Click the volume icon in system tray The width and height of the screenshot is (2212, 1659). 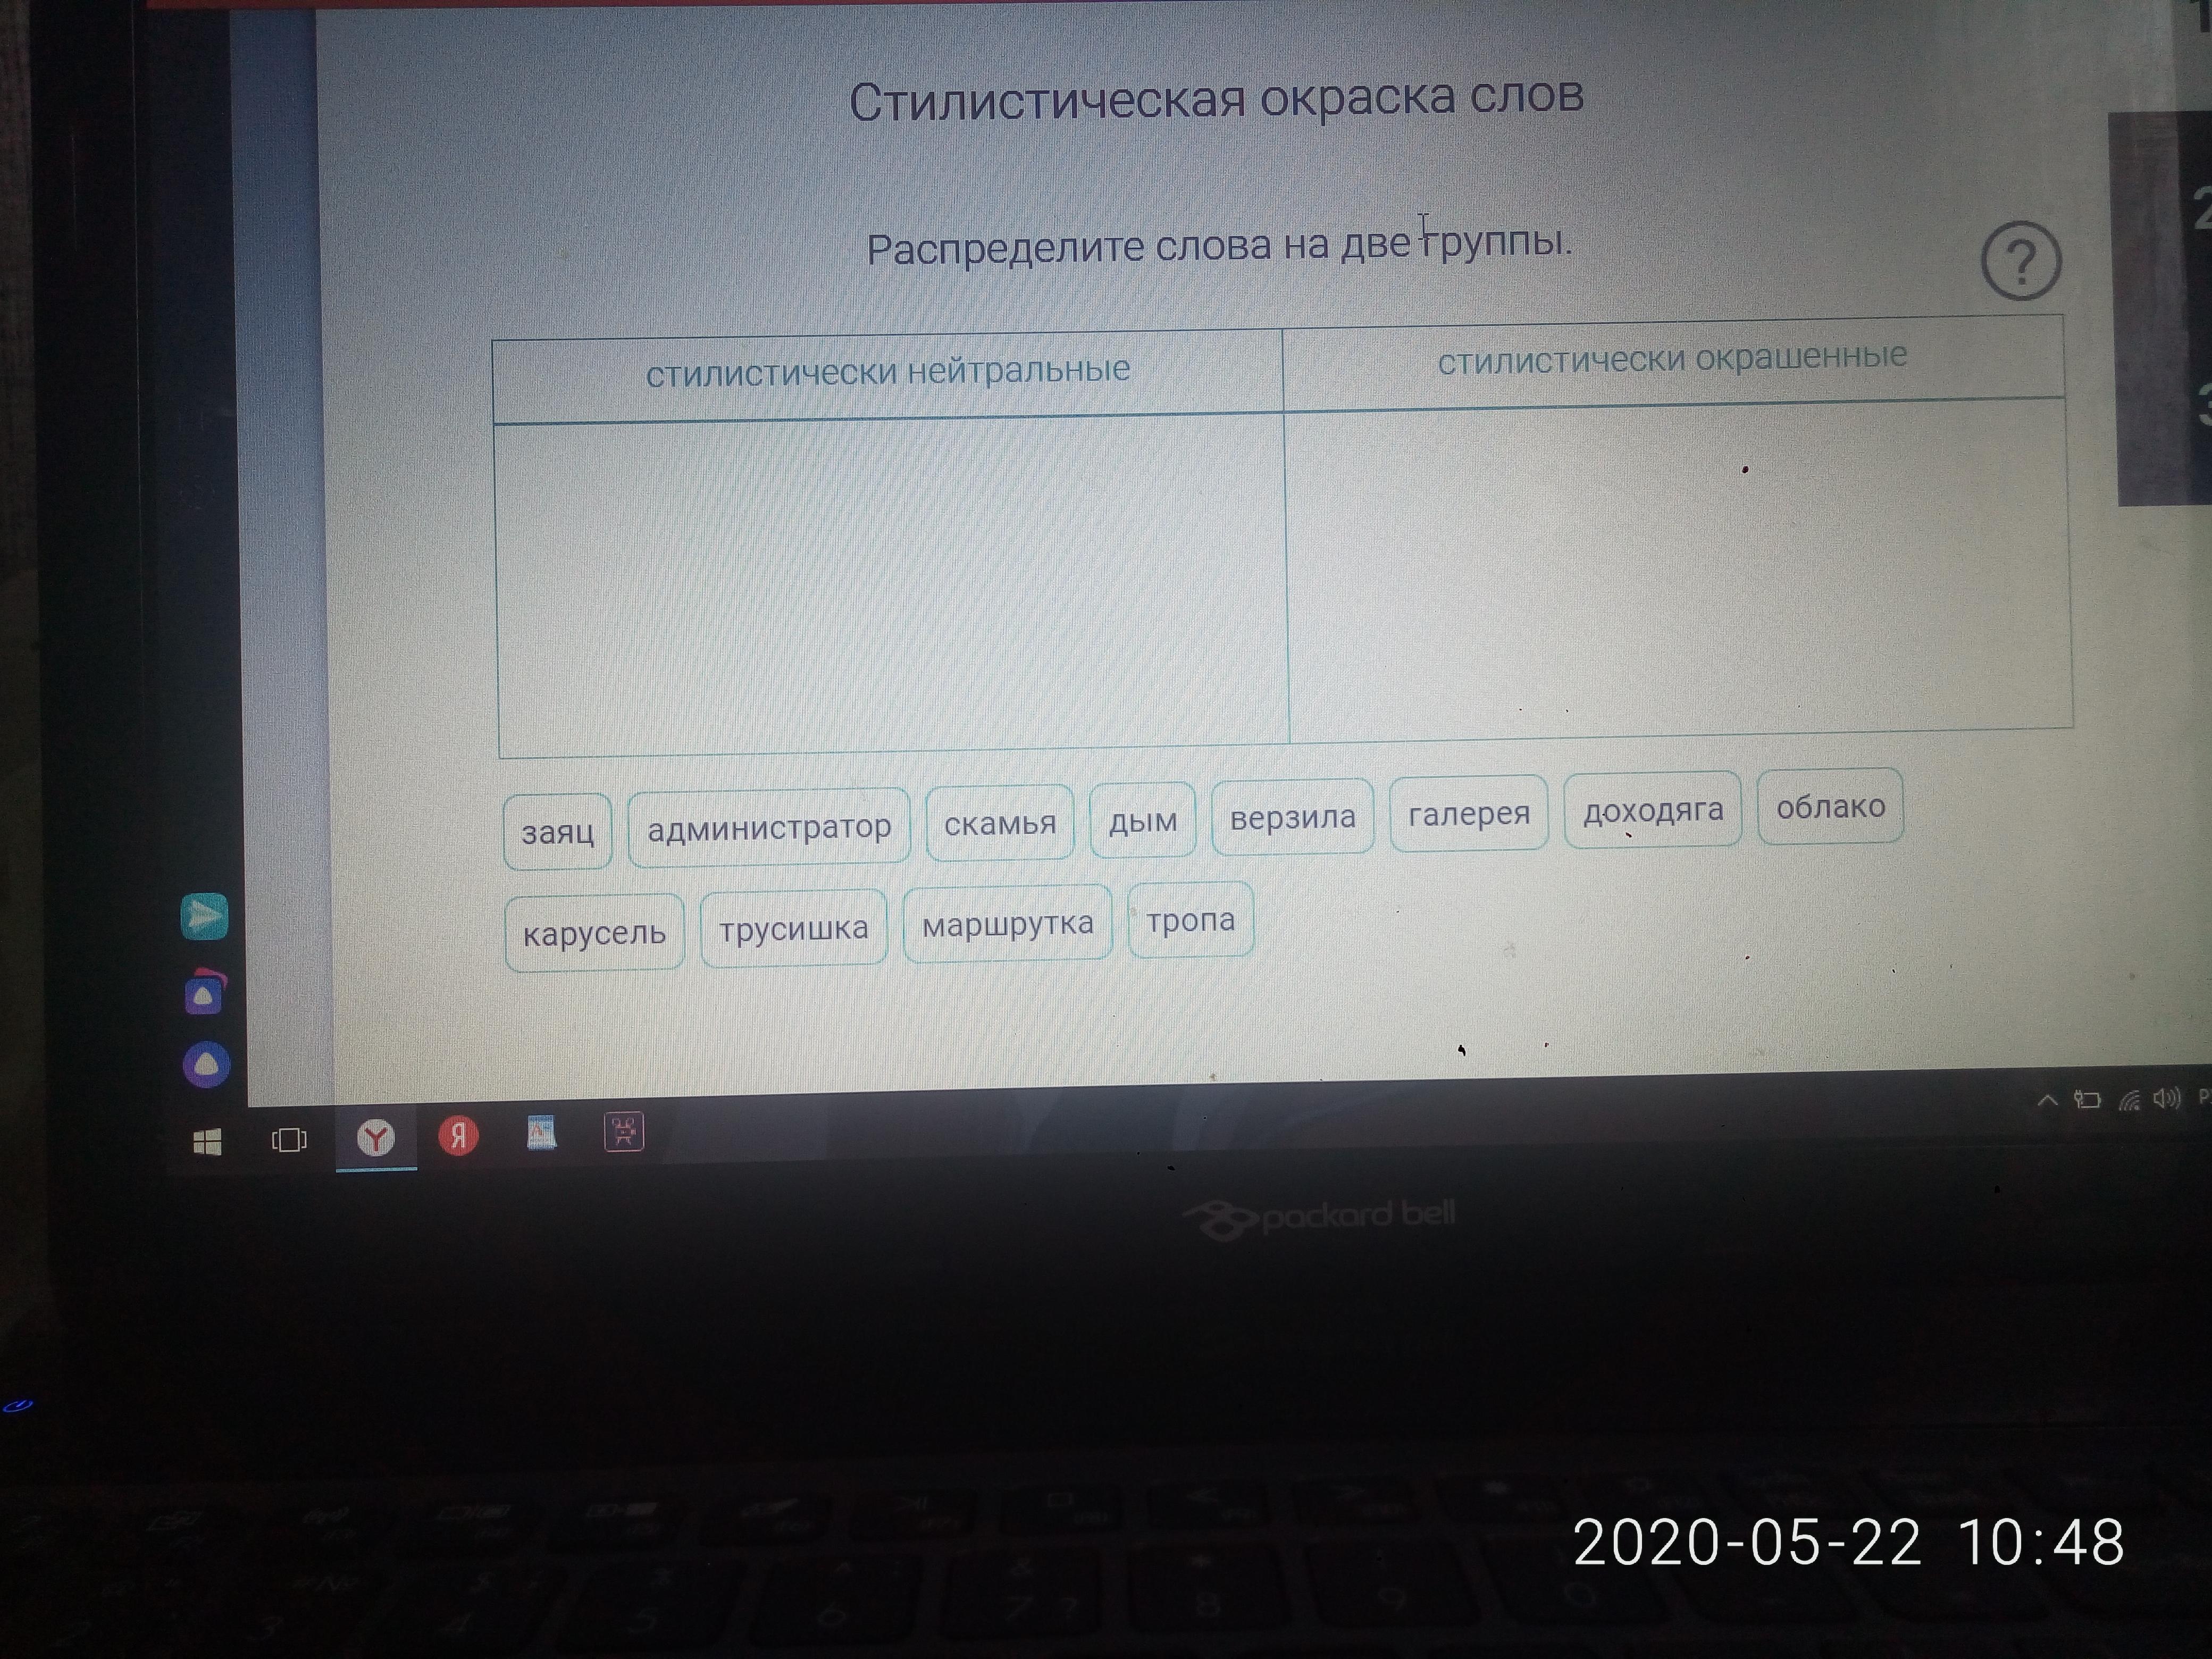(2165, 1099)
